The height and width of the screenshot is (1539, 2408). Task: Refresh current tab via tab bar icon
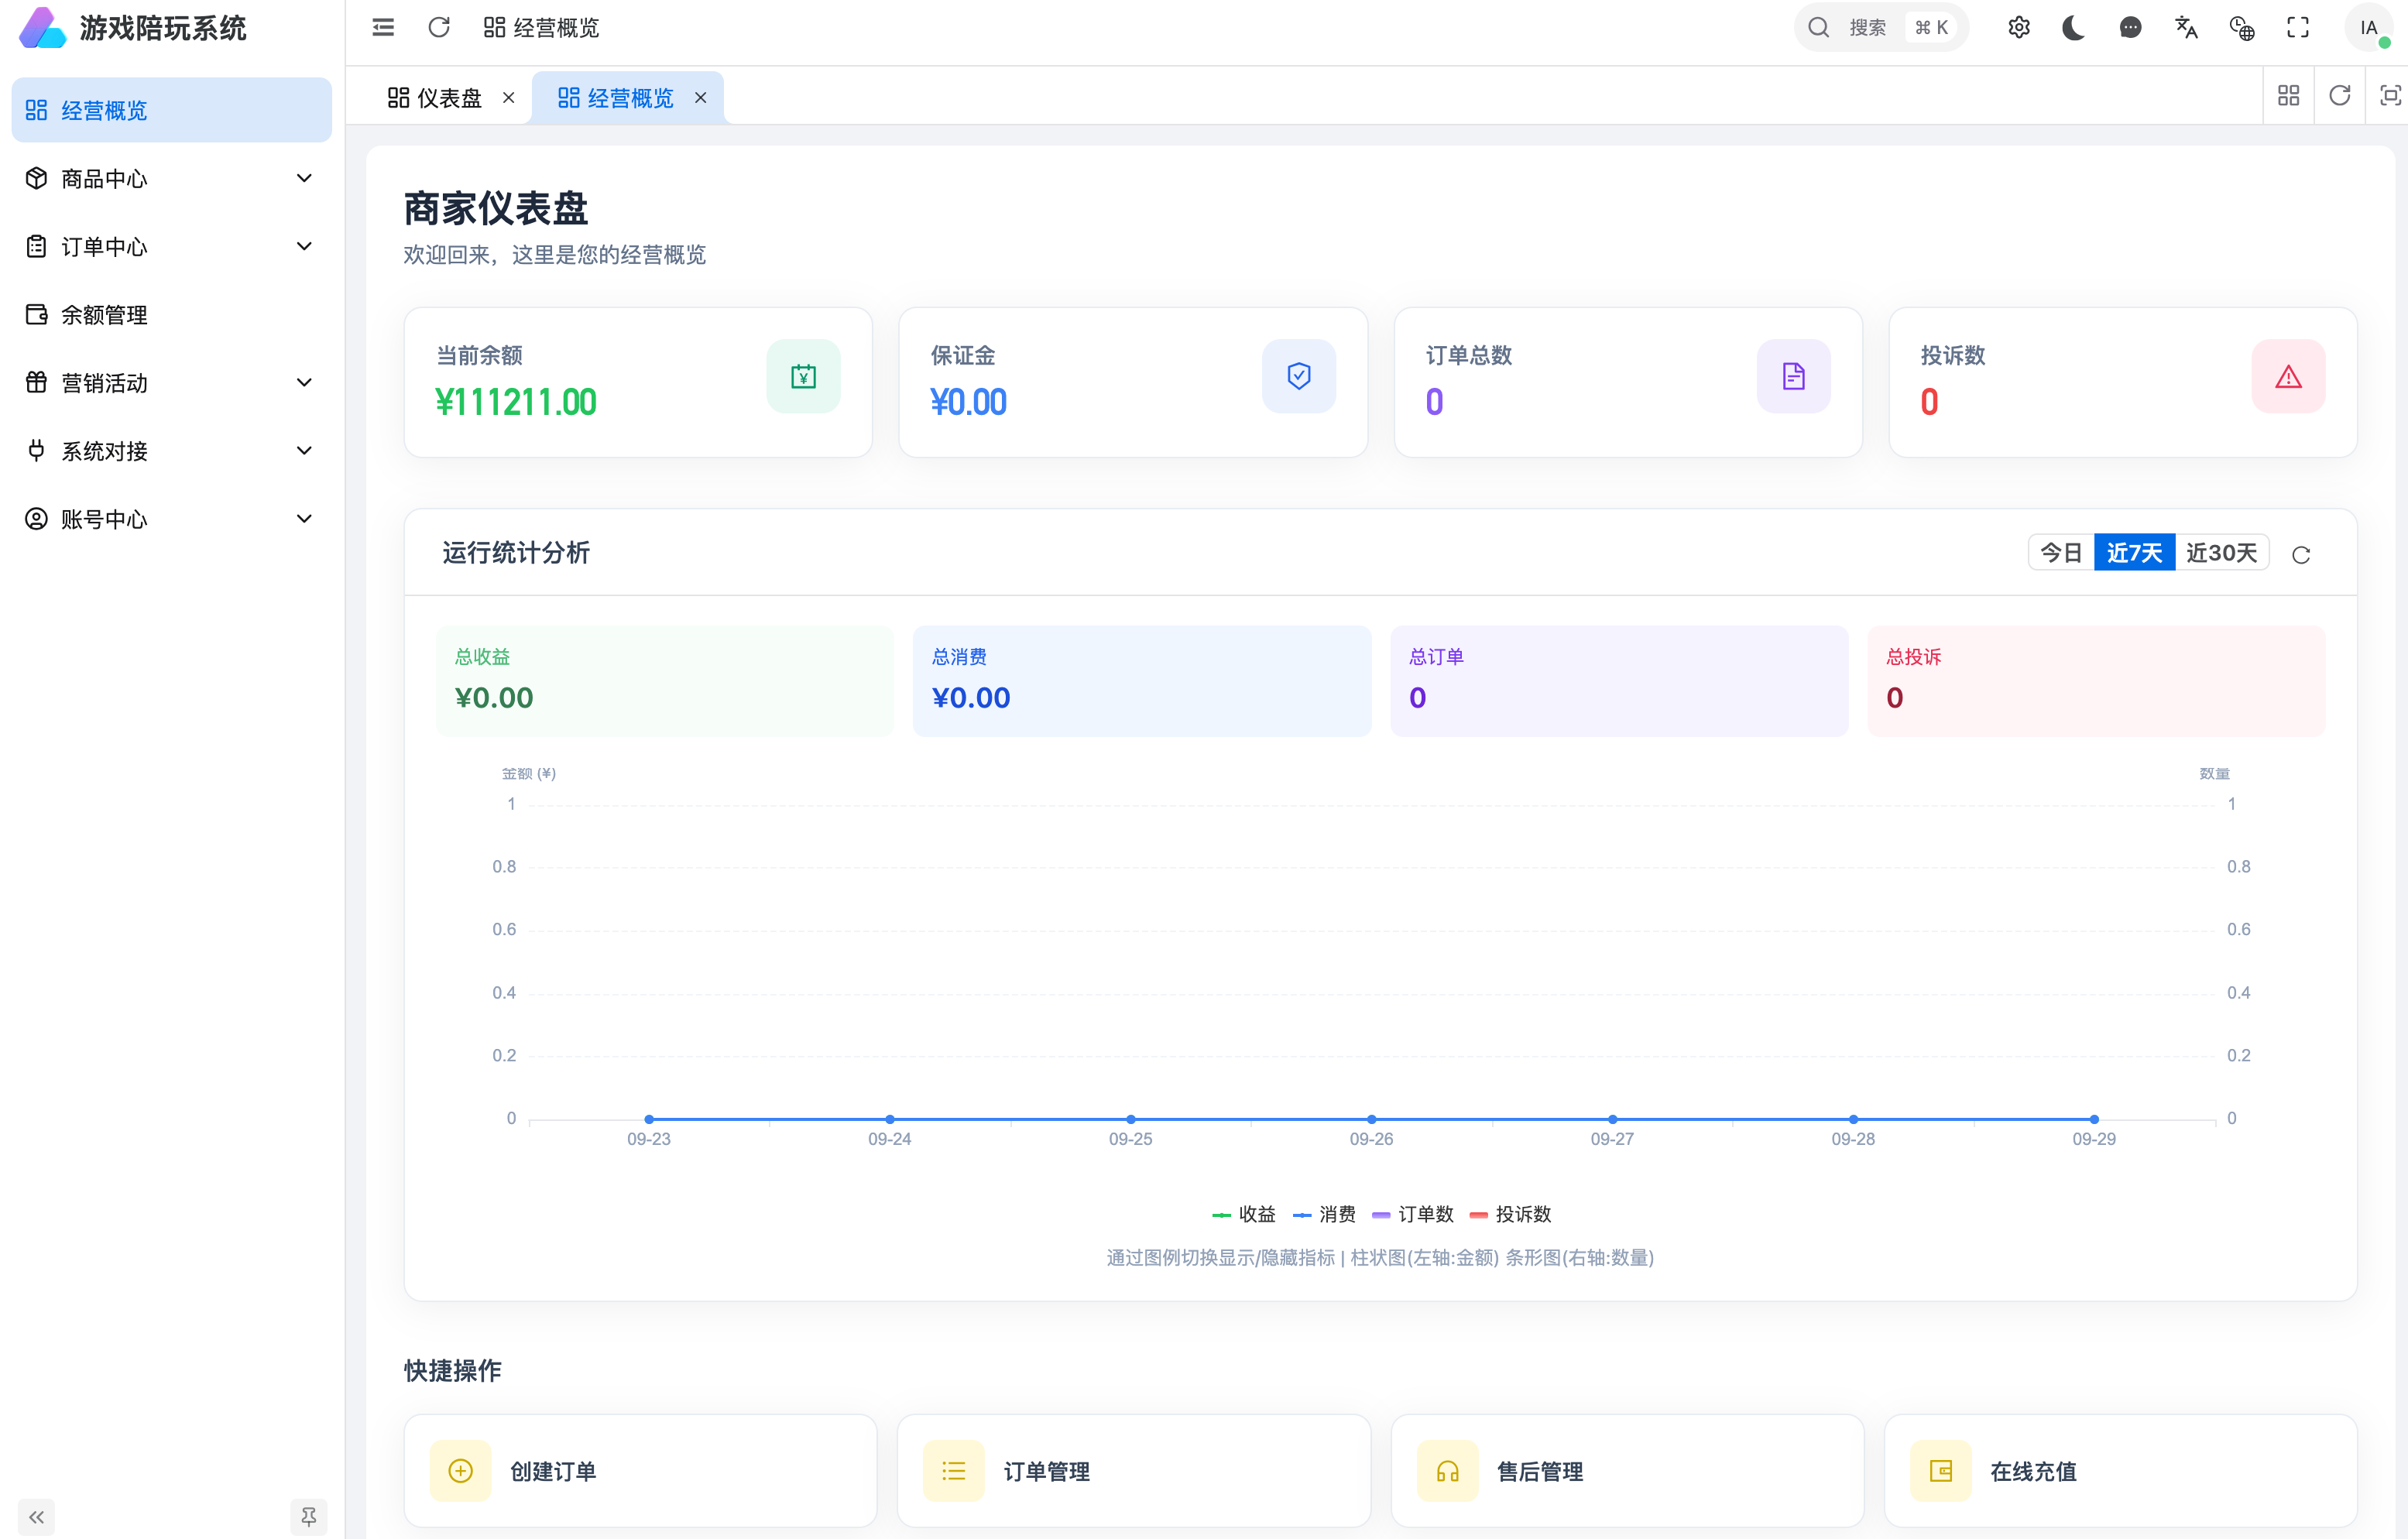2340,95
